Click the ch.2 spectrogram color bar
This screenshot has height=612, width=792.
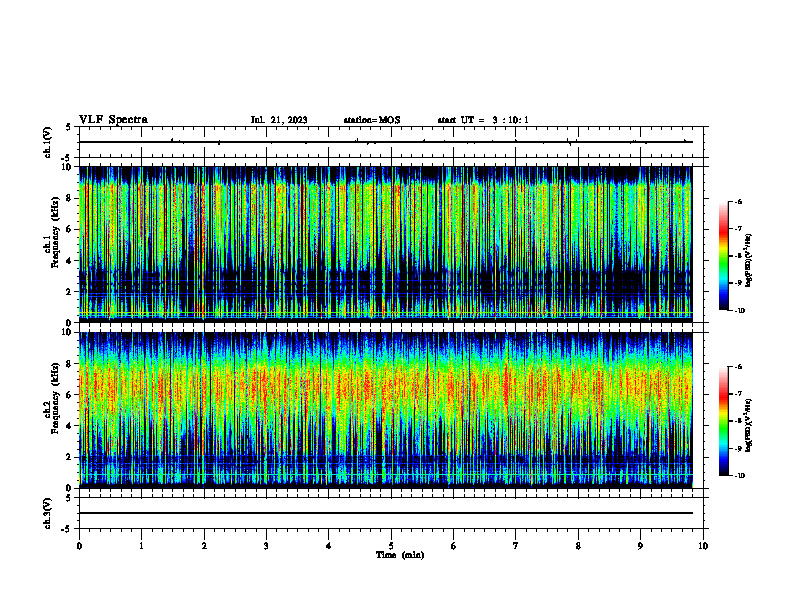pyautogui.click(x=723, y=421)
